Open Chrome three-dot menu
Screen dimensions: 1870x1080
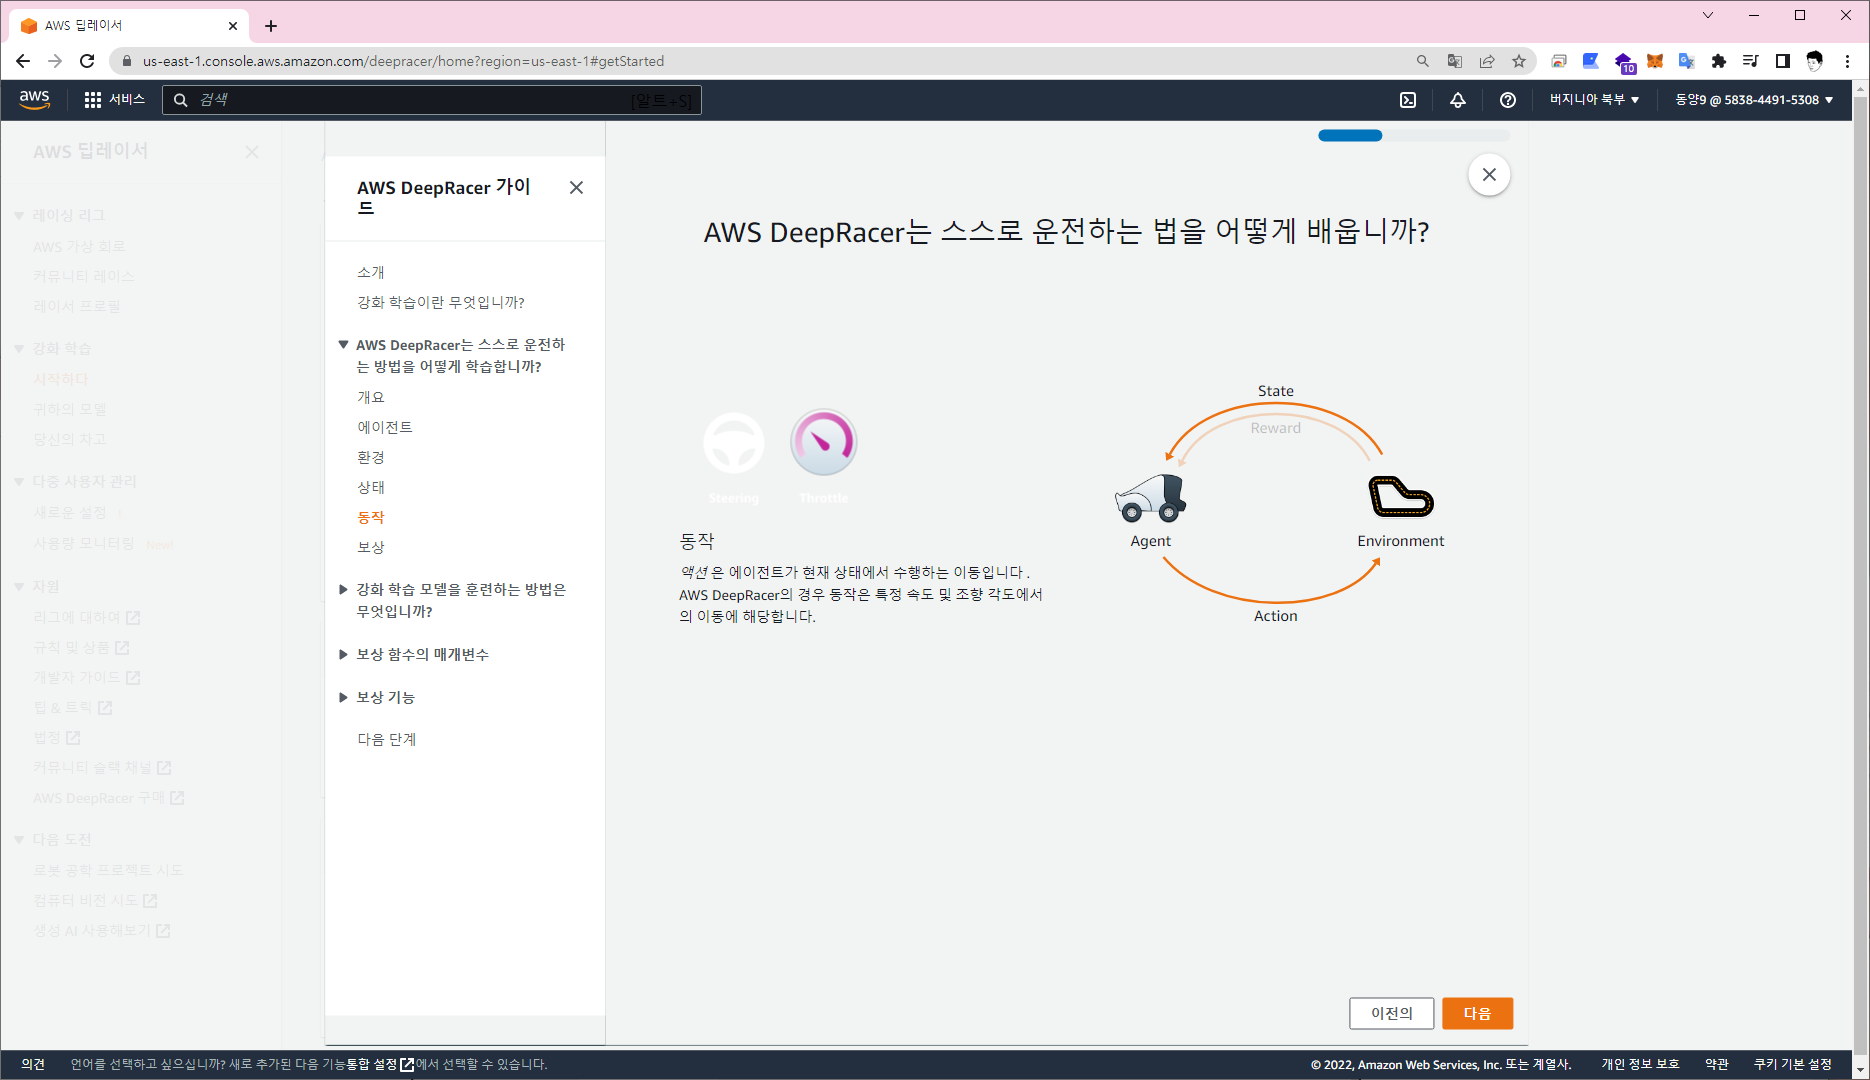(1847, 61)
